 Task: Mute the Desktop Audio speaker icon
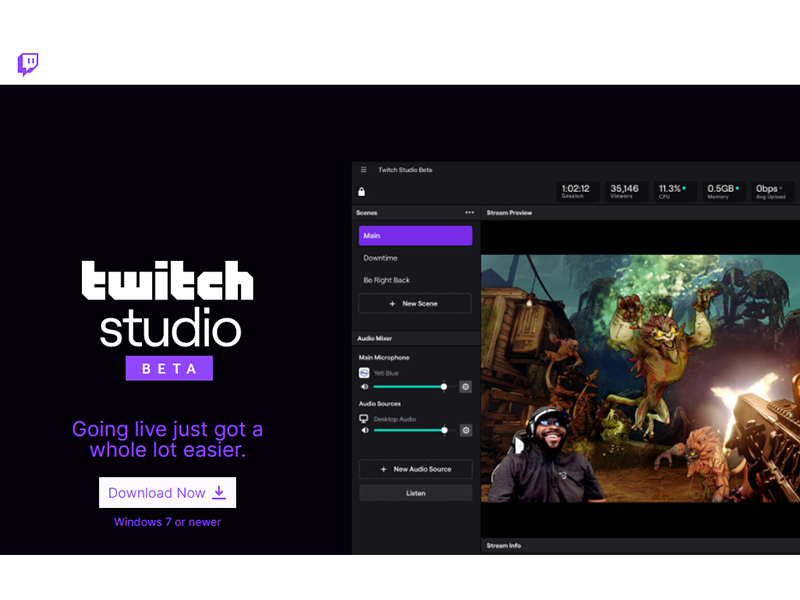click(365, 431)
